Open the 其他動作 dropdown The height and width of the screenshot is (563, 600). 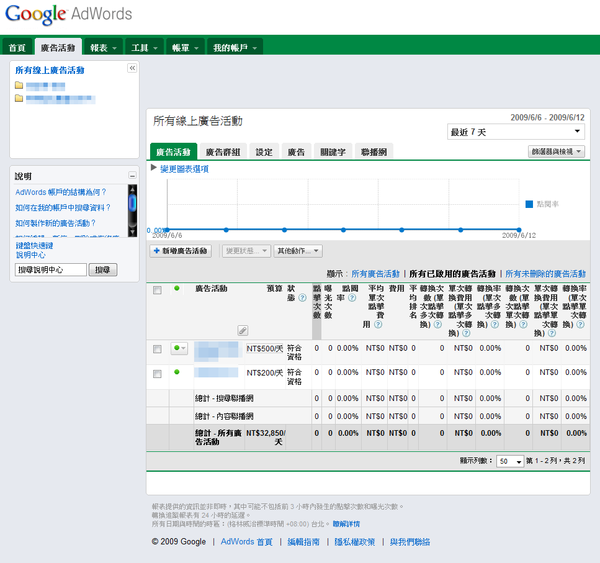[298, 251]
